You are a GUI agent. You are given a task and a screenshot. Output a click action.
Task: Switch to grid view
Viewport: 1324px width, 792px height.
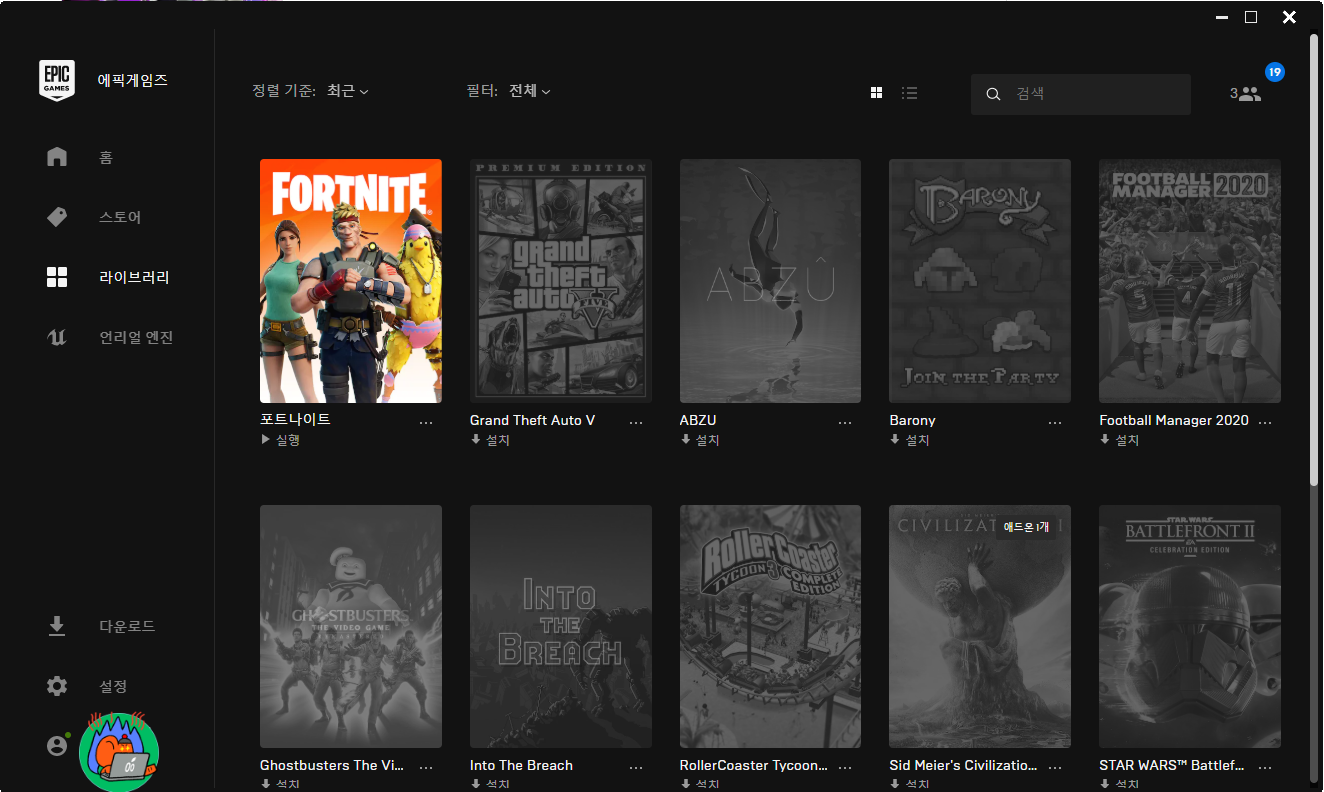click(876, 93)
